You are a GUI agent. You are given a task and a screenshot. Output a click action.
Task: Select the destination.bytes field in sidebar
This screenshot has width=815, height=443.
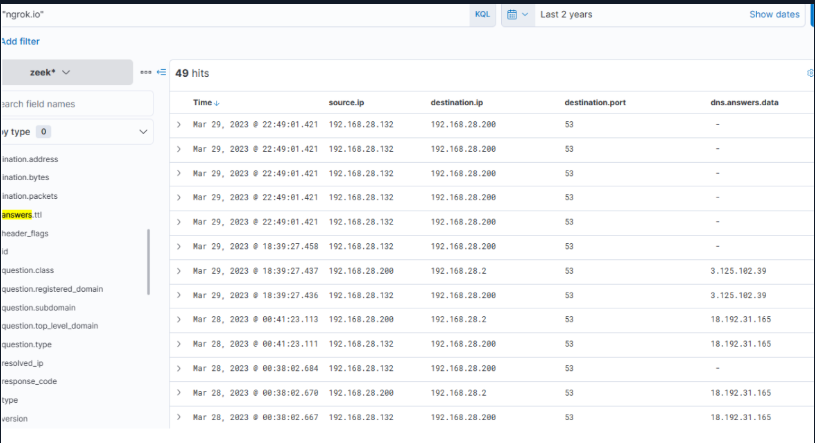coord(25,177)
